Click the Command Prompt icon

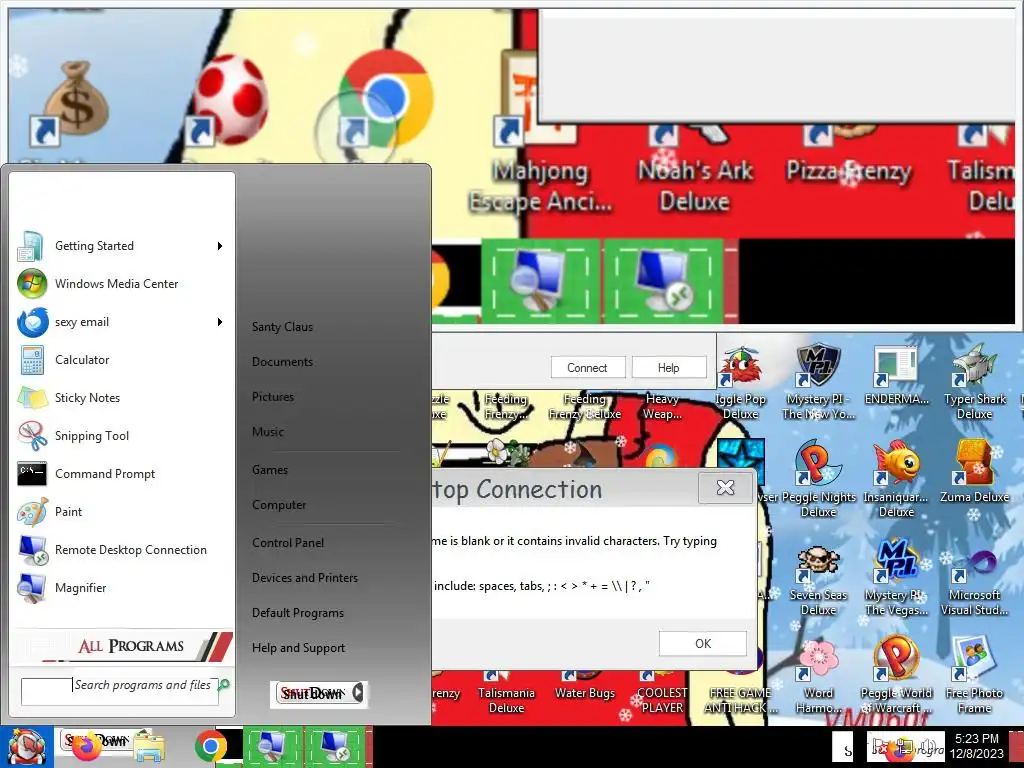click(32, 473)
